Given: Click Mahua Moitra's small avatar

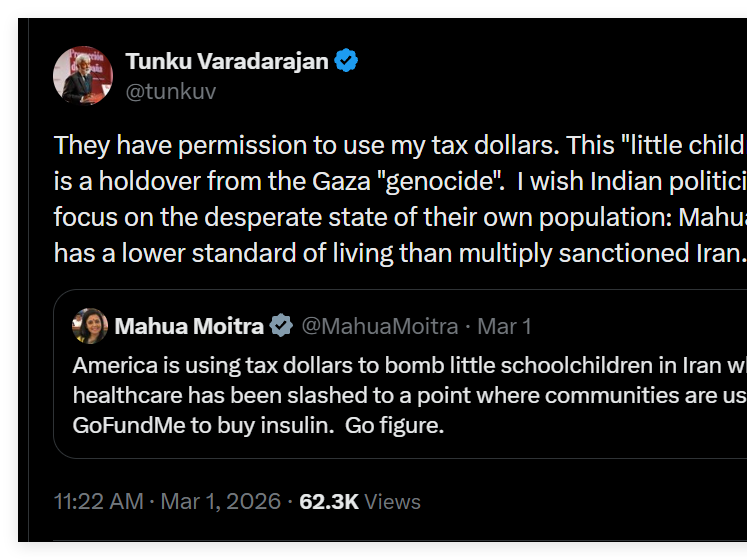Looking at the screenshot, I should (x=90, y=326).
